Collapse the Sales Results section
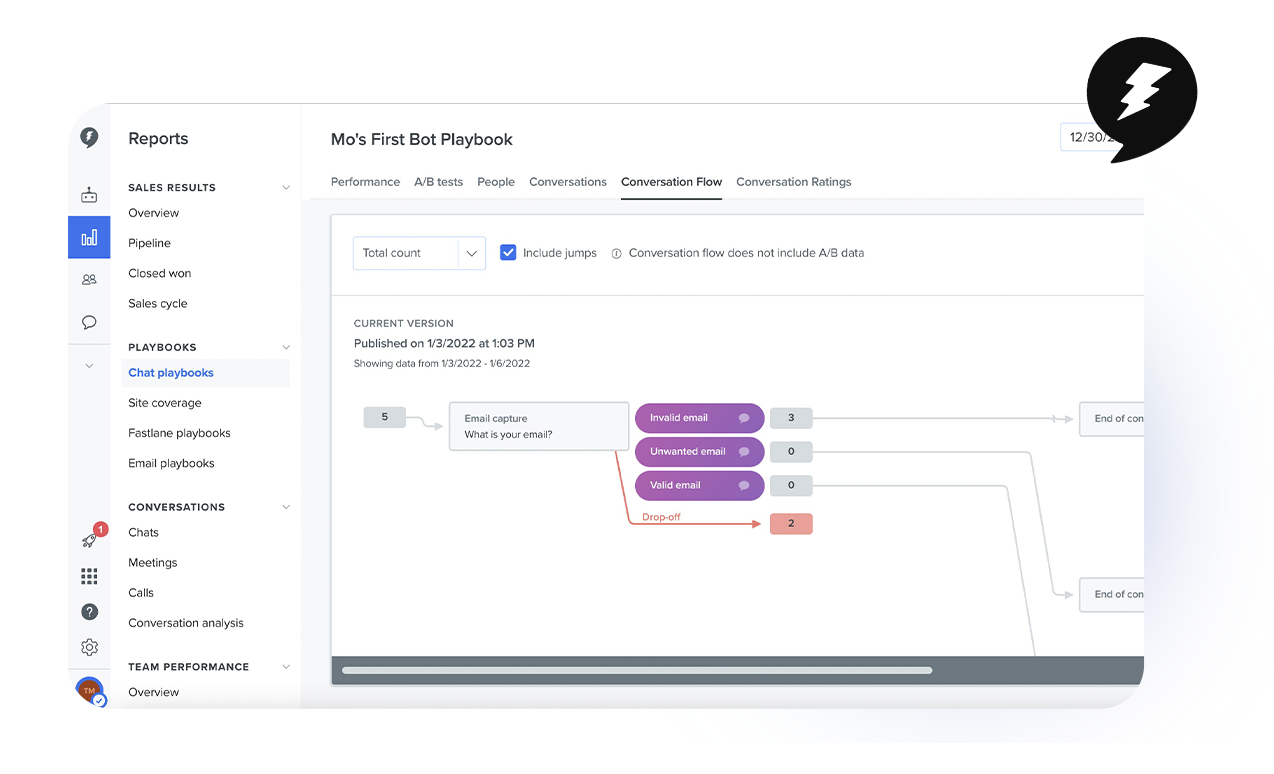Screen dimensions: 1274x774 (x=286, y=188)
